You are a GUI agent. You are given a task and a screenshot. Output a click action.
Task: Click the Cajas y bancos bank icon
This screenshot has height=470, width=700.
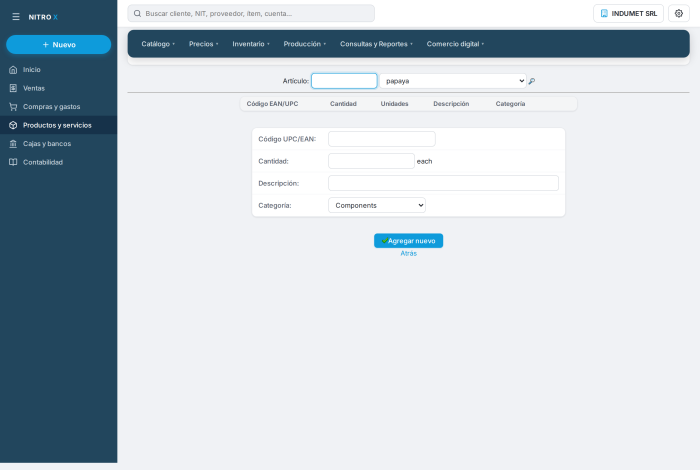[13, 144]
